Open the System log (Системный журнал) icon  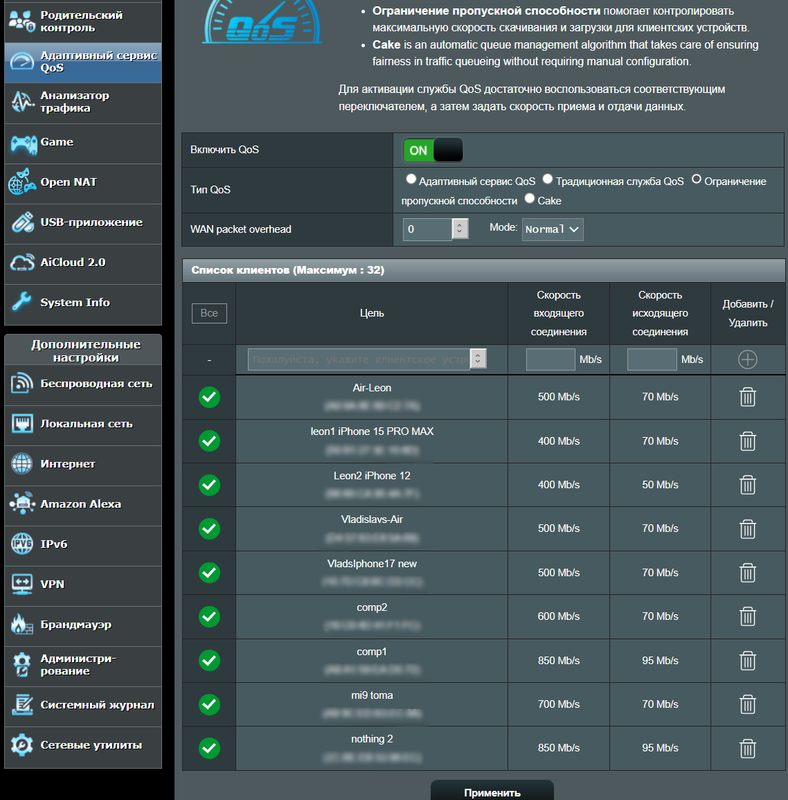pos(22,705)
